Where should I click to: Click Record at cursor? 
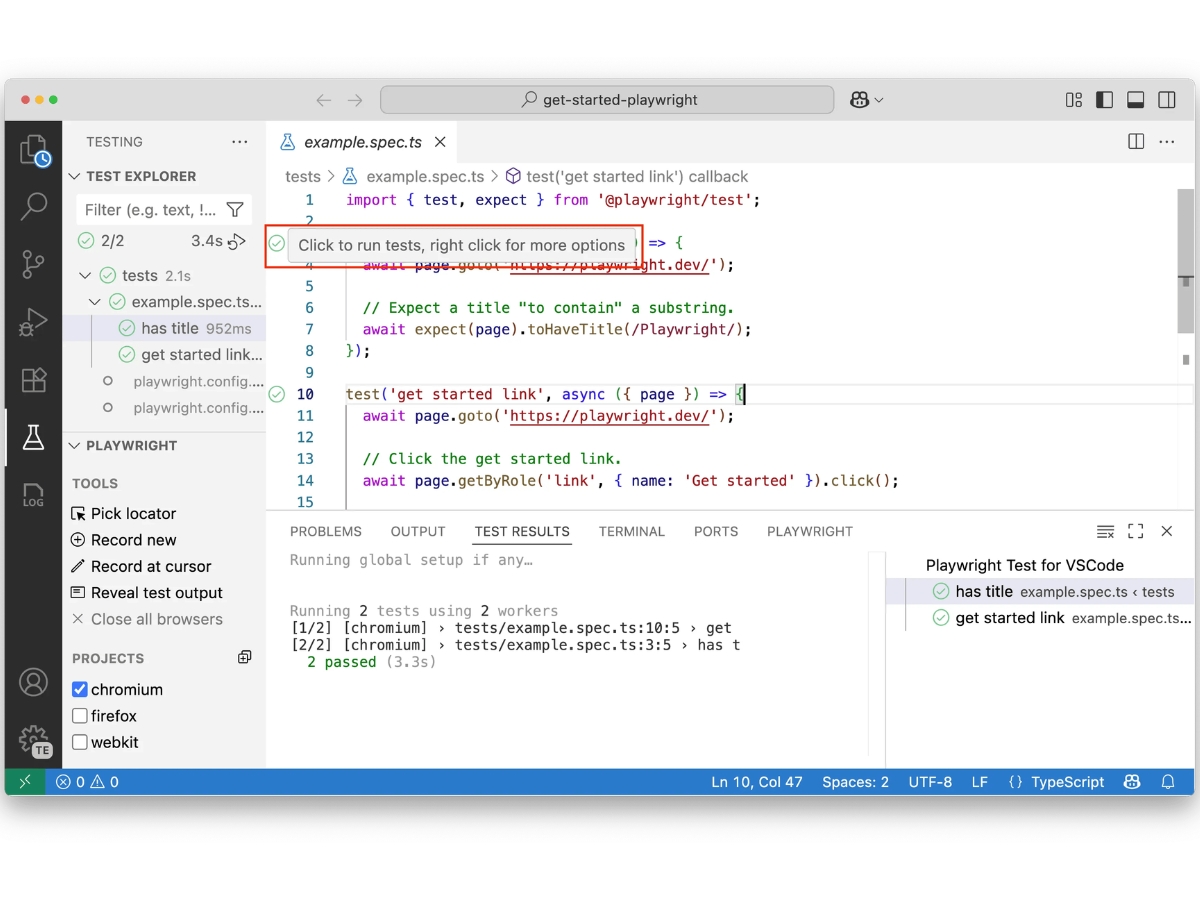click(x=141, y=566)
